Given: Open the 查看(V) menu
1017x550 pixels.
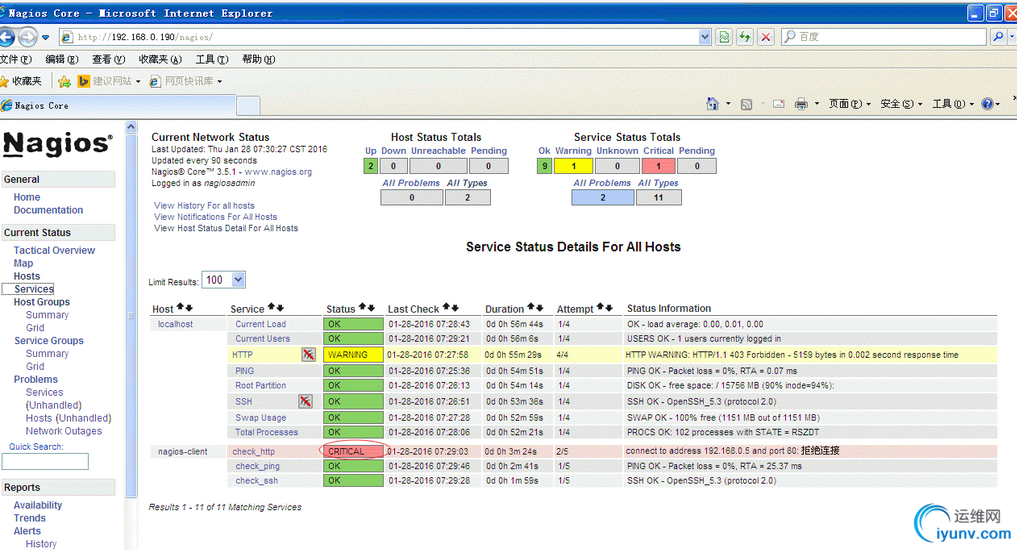Looking at the screenshot, I should pos(108,59).
